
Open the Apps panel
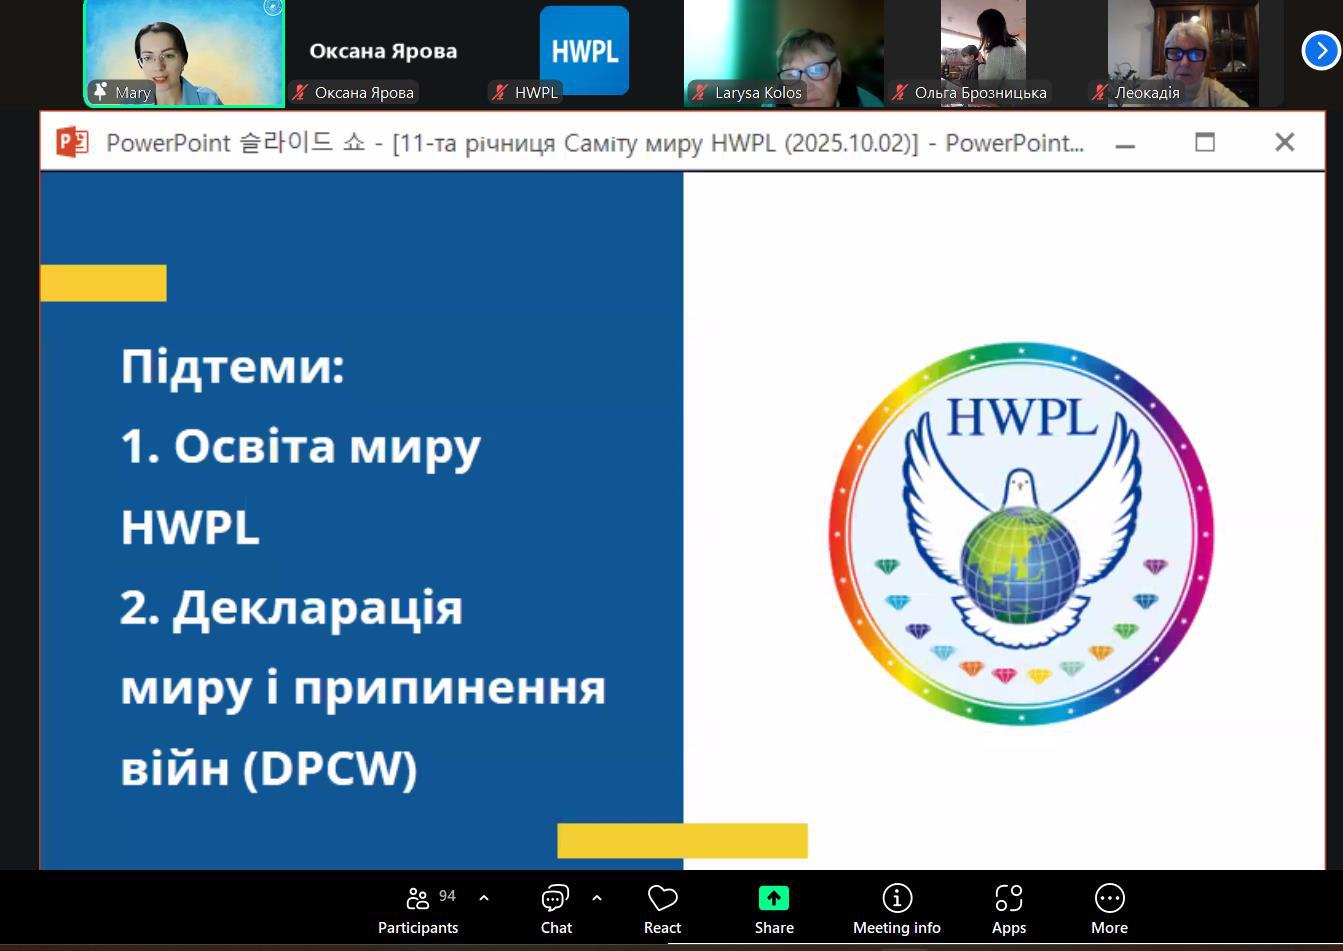[1008, 909]
